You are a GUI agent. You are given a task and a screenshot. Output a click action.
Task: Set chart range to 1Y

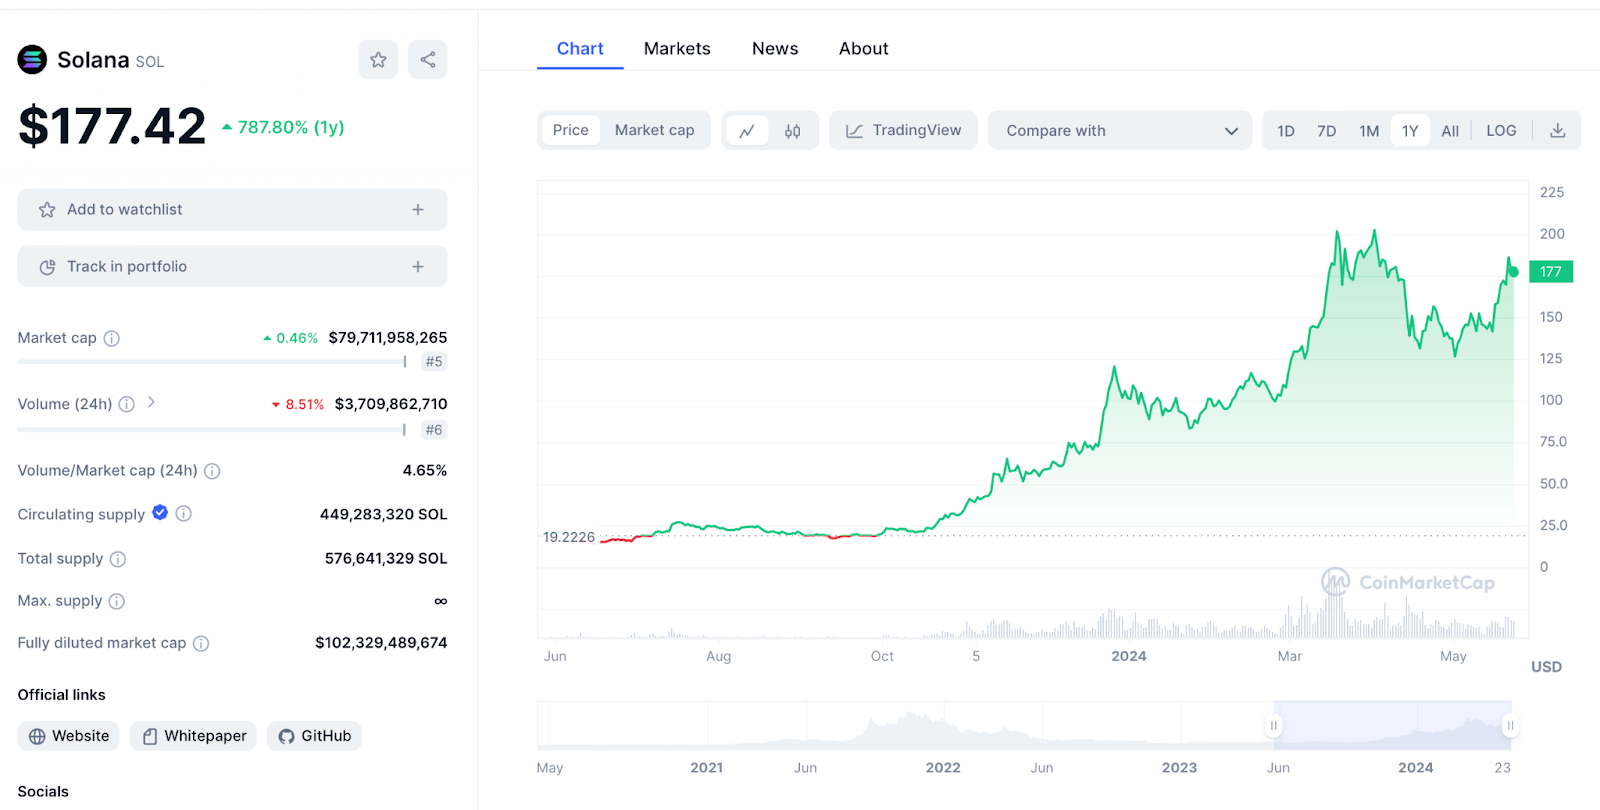point(1410,131)
